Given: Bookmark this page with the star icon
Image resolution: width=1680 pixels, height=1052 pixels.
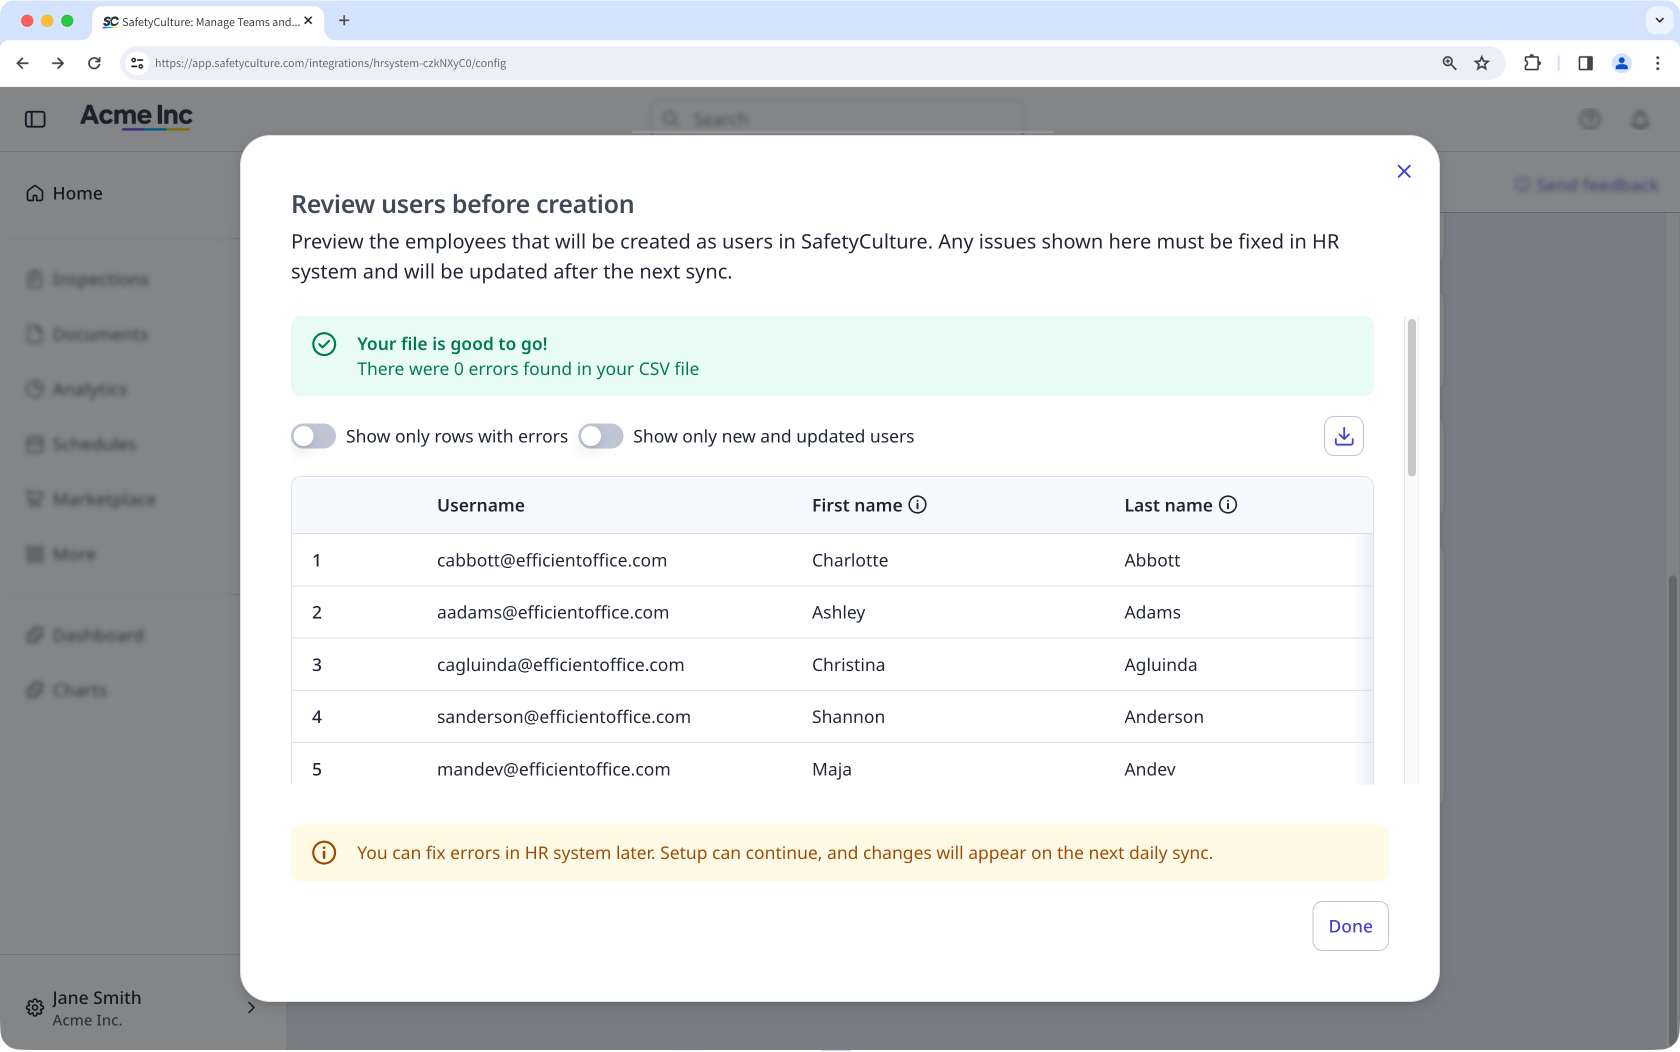Looking at the screenshot, I should pos(1482,63).
